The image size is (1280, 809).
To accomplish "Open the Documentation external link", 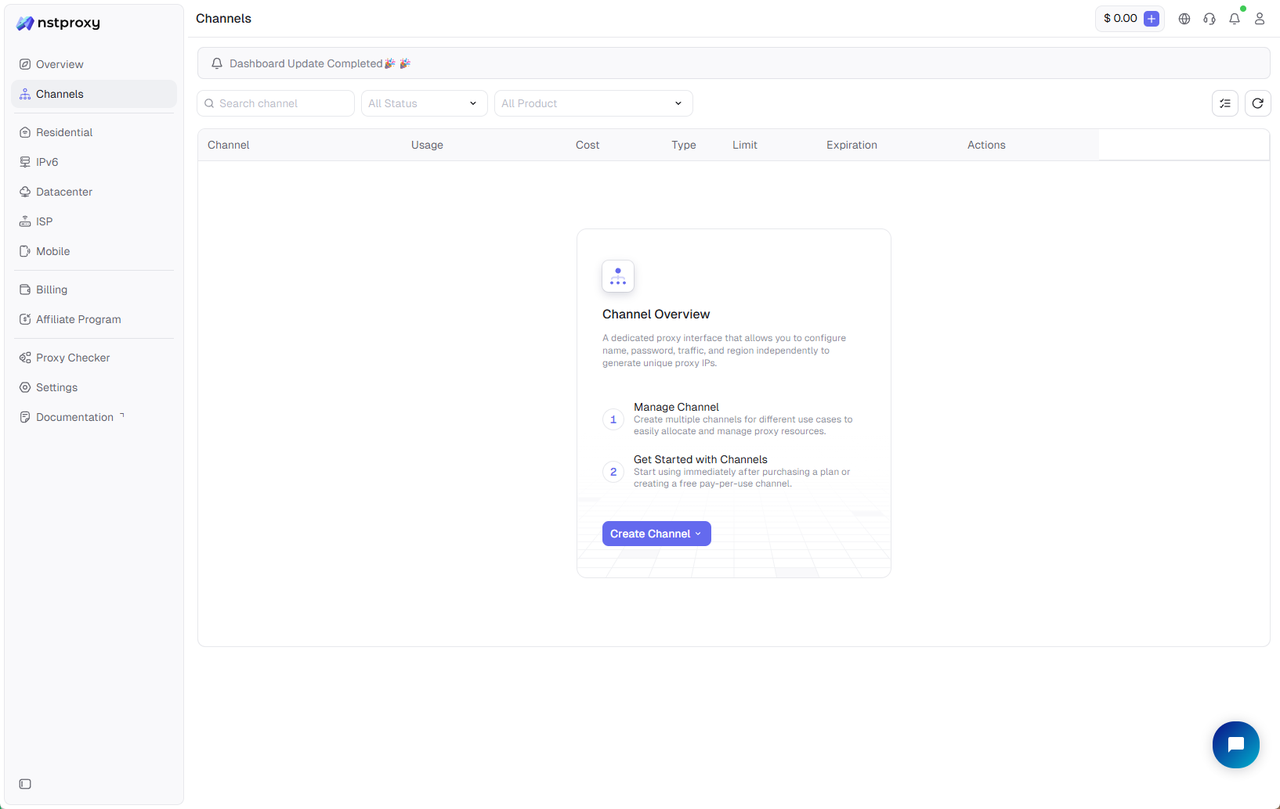I will (74, 417).
